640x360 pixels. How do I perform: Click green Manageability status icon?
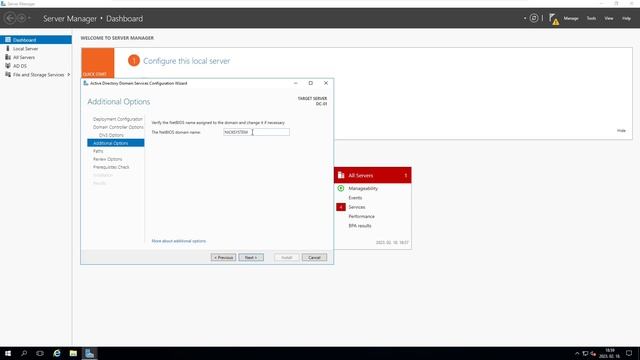pyautogui.click(x=341, y=188)
